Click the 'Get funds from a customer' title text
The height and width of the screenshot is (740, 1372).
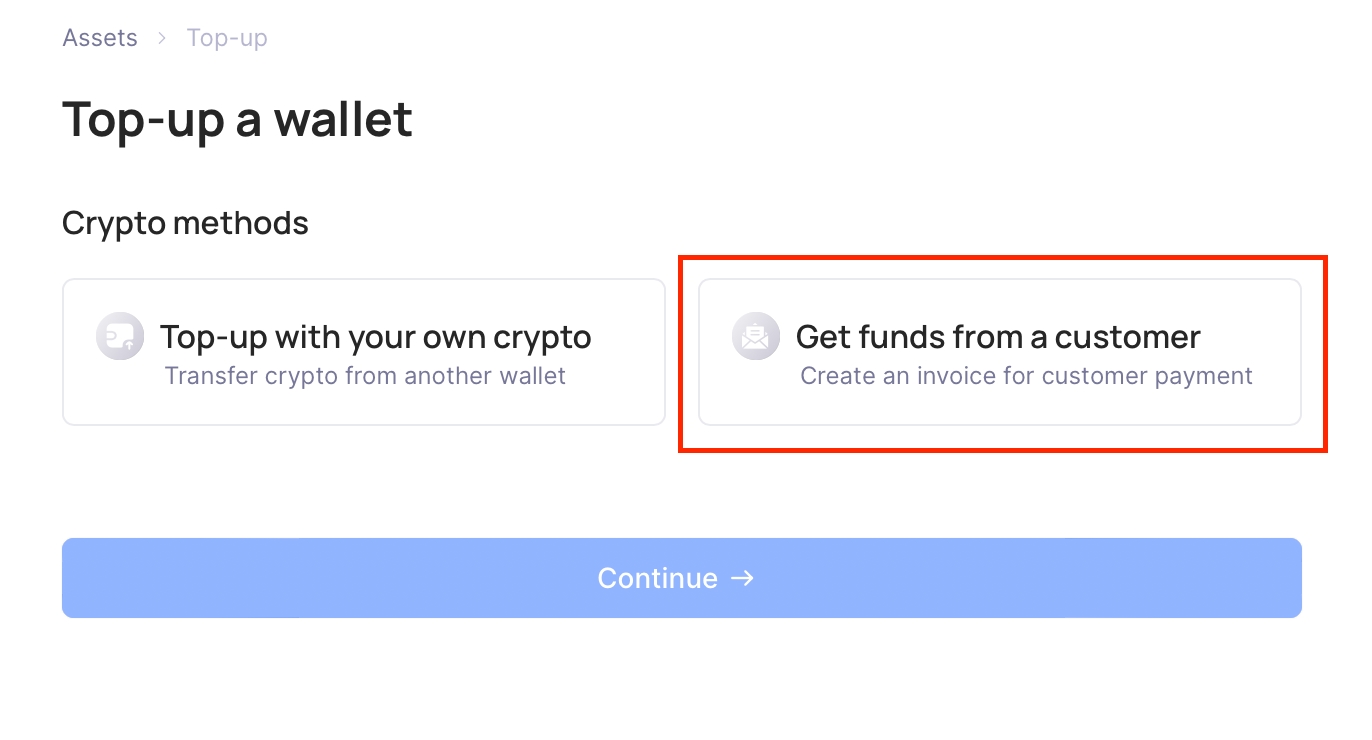click(998, 337)
